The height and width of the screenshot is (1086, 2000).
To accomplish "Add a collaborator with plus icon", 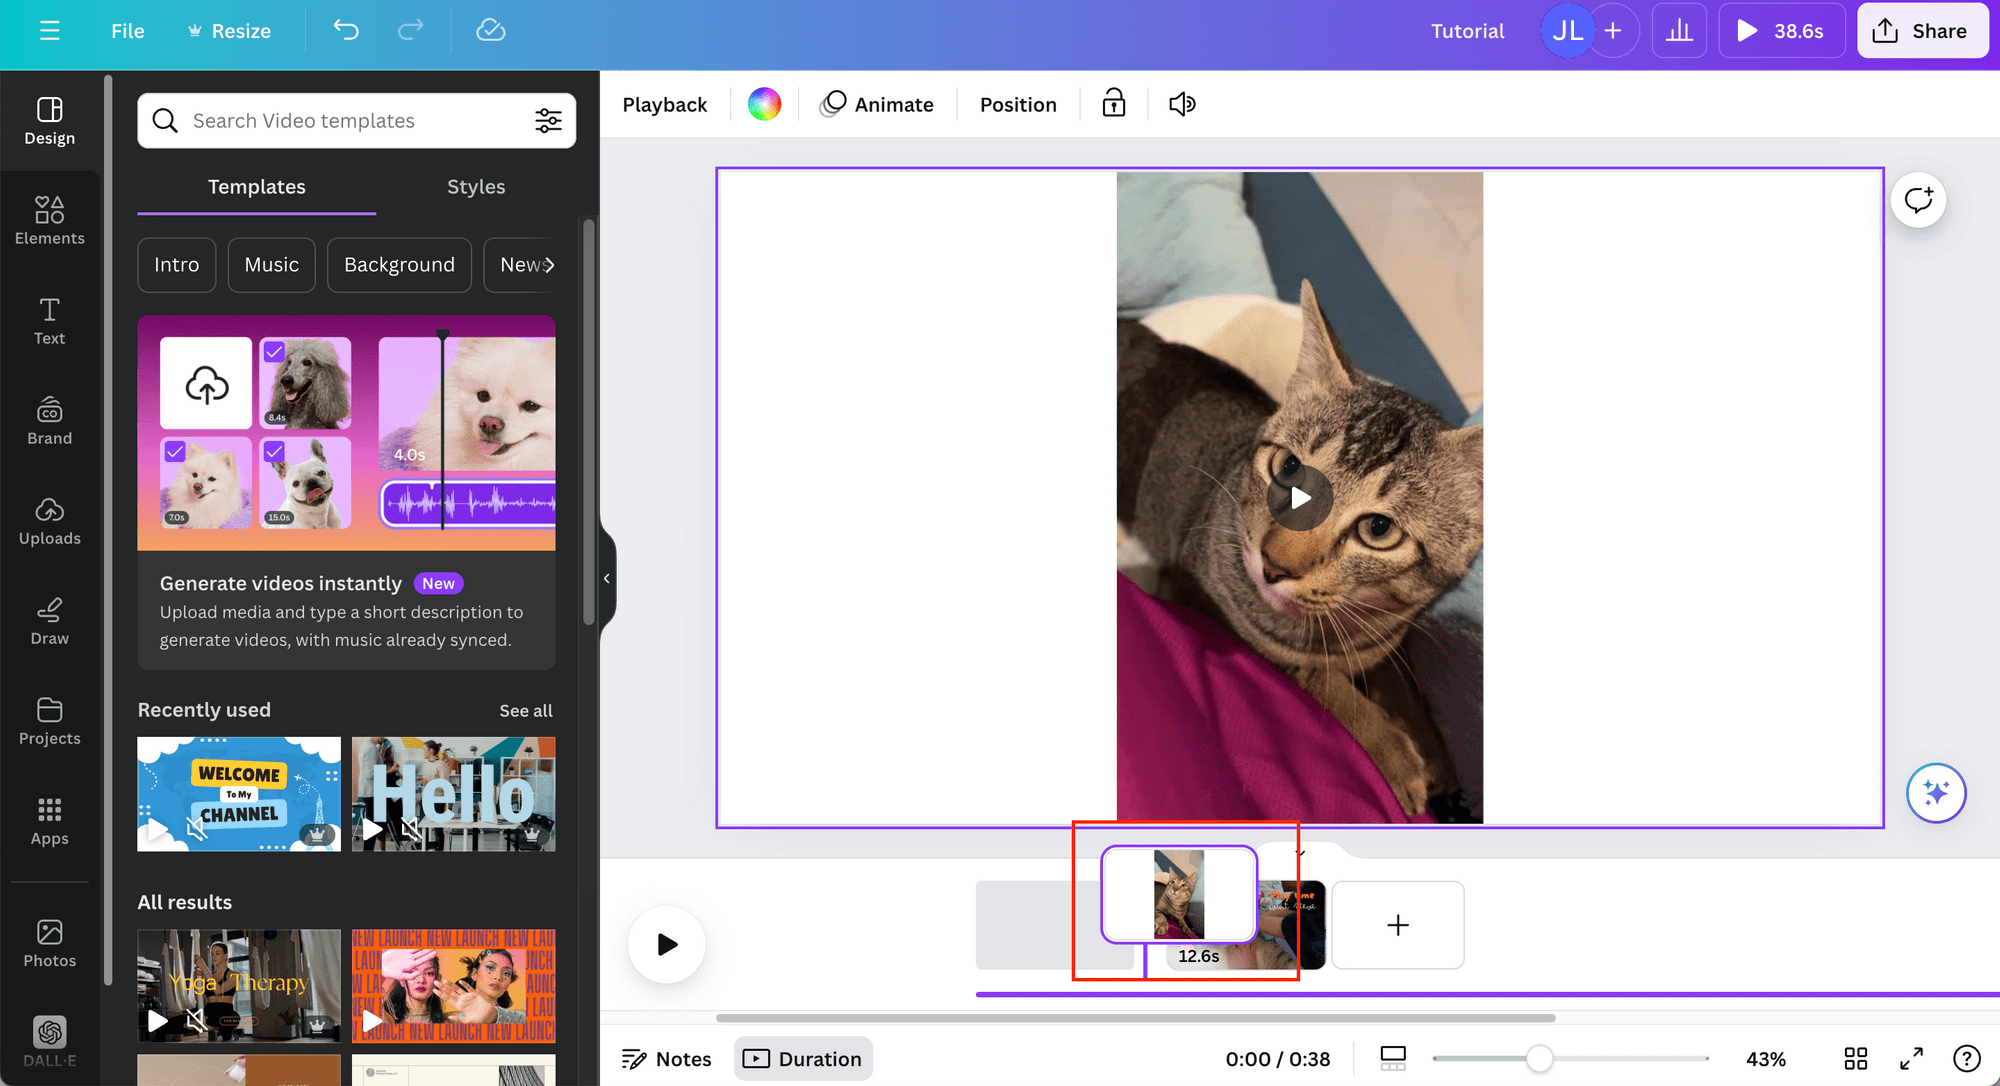I will pyautogui.click(x=1613, y=31).
